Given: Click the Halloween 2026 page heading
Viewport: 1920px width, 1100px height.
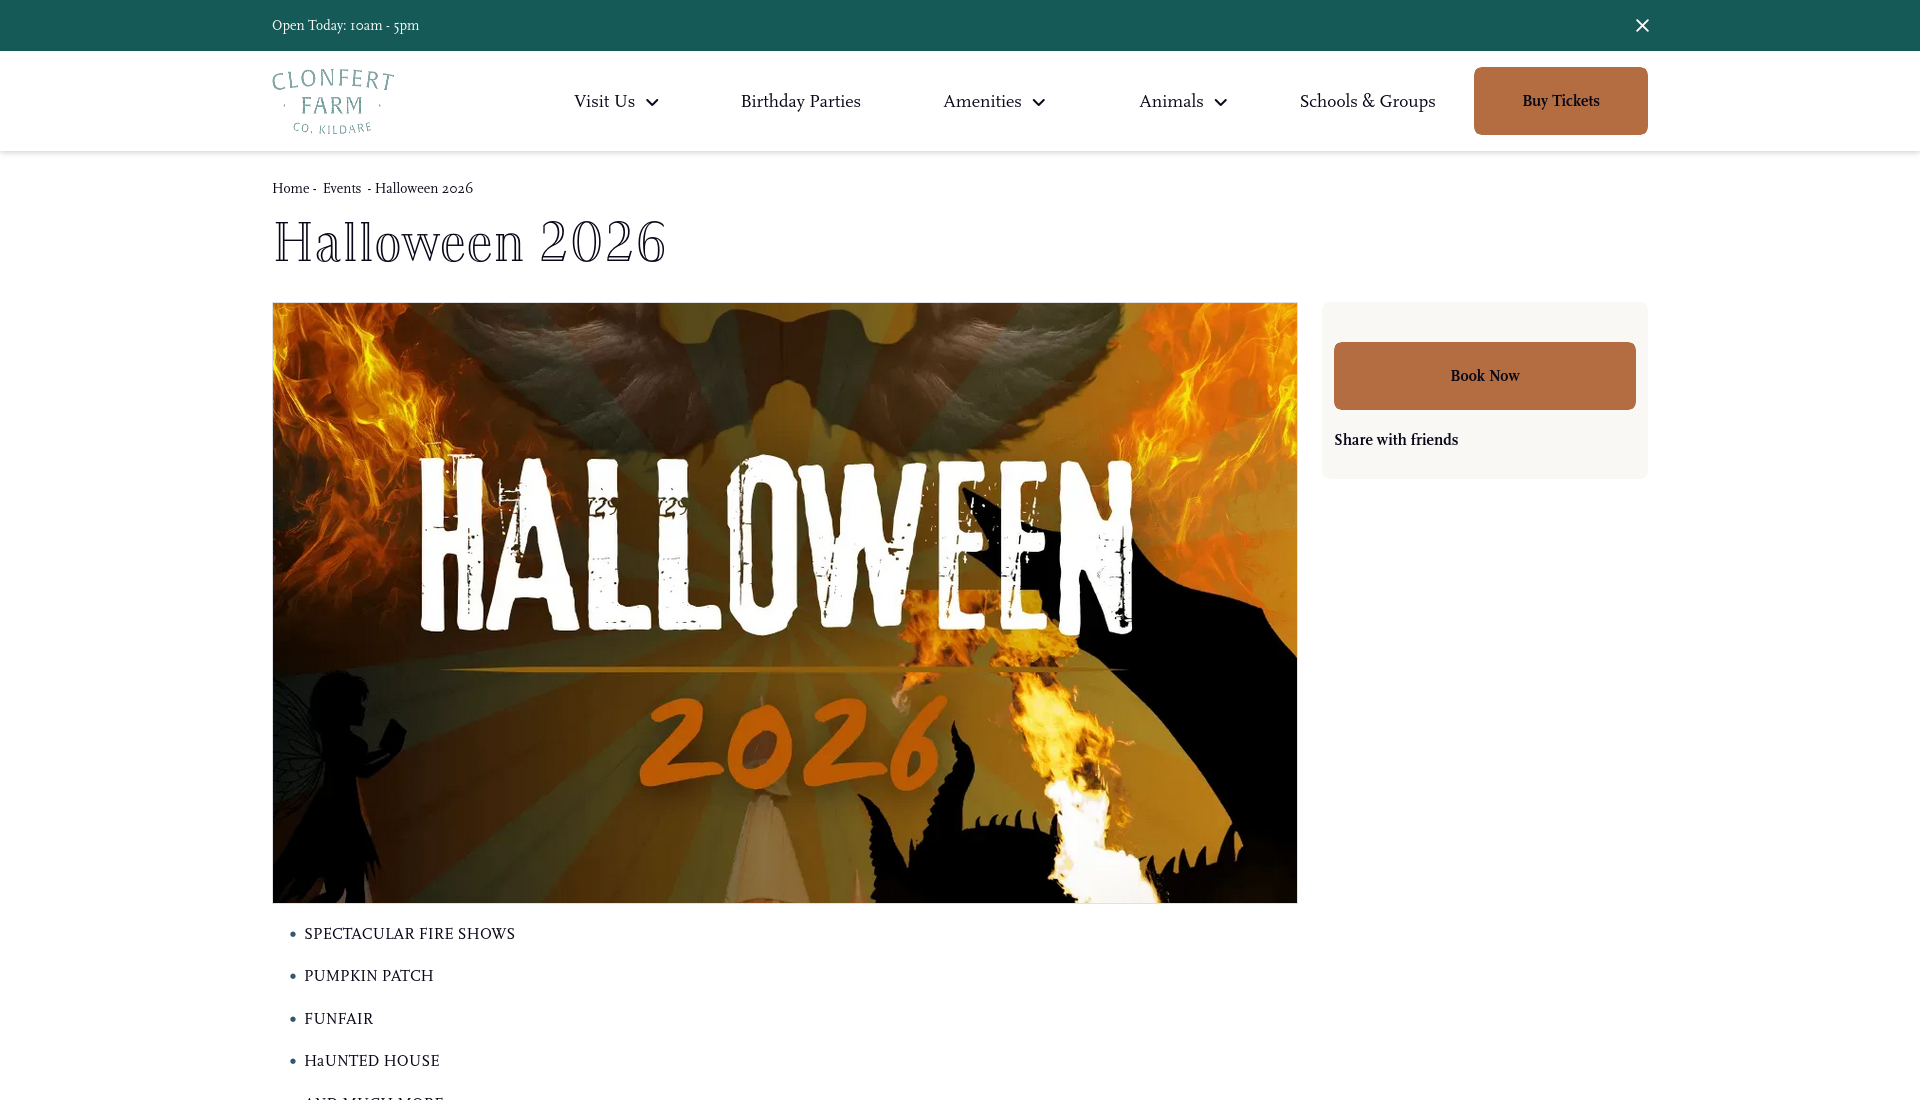Looking at the screenshot, I should click(x=469, y=242).
